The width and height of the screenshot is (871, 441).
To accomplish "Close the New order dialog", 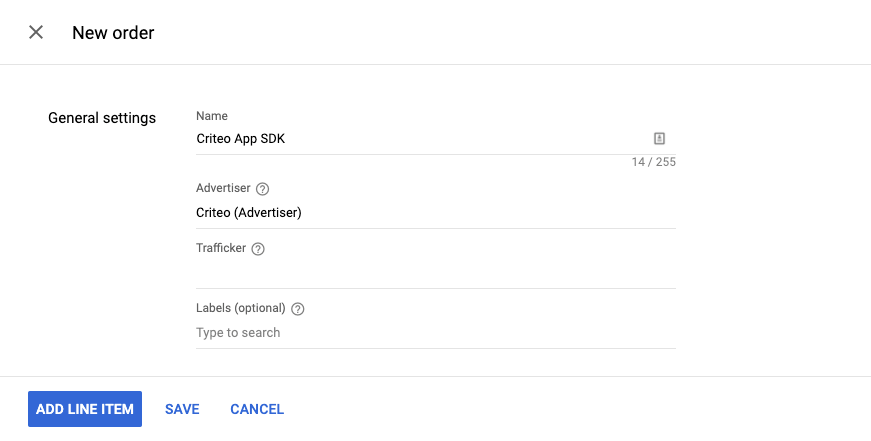I will 36,32.
